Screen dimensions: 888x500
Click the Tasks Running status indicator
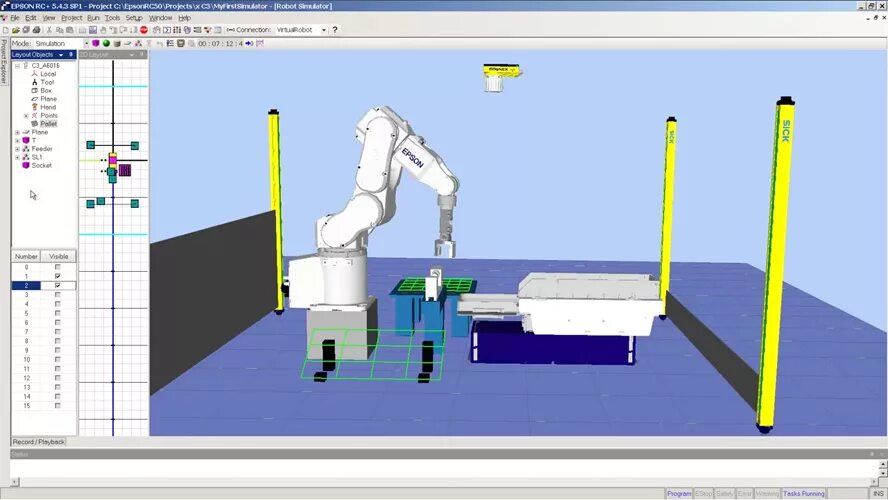click(804, 494)
